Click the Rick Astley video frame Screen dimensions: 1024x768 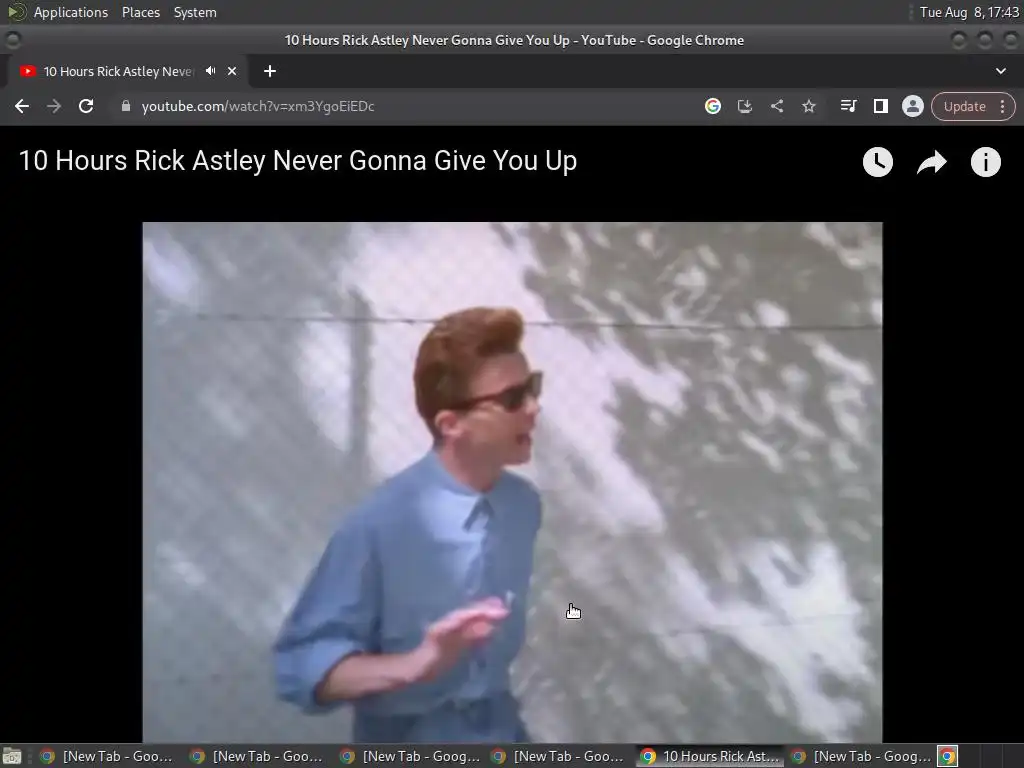tap(512, 482)
